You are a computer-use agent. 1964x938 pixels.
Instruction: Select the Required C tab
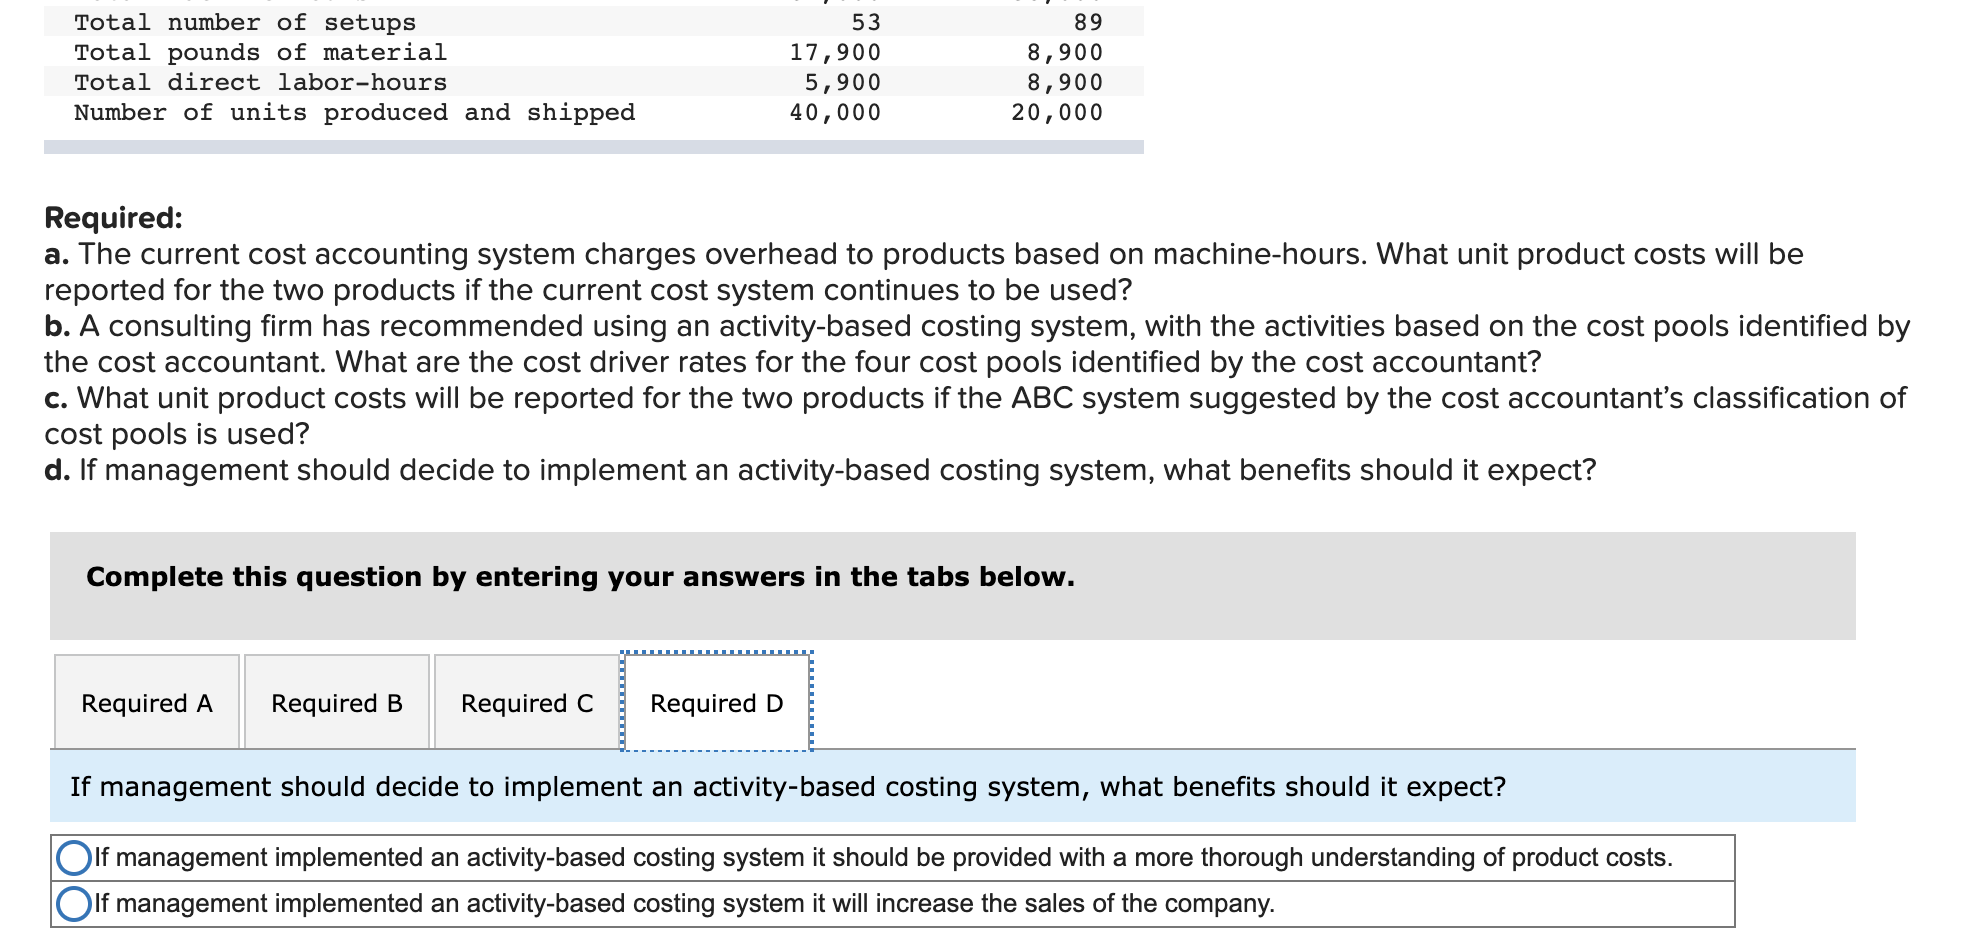click(527, 703)
